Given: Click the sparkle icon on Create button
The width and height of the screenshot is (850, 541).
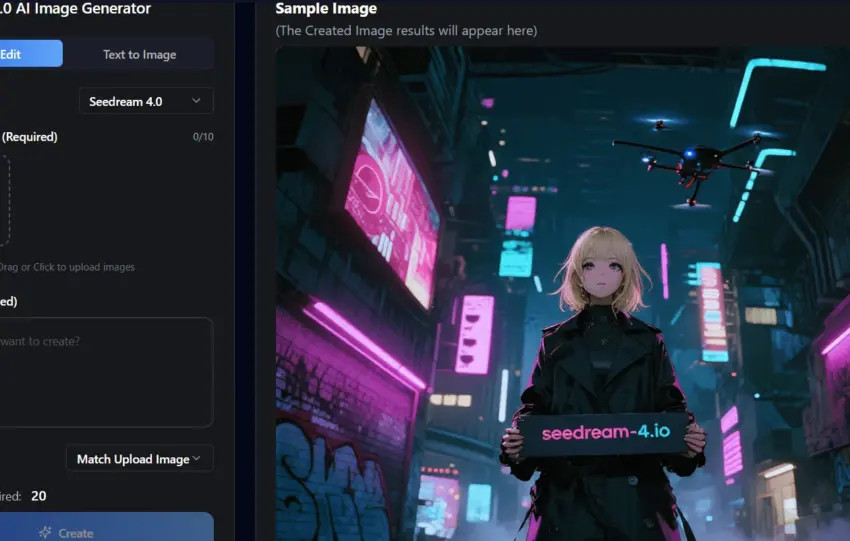Looking at the screenshot, I should 45,532.
